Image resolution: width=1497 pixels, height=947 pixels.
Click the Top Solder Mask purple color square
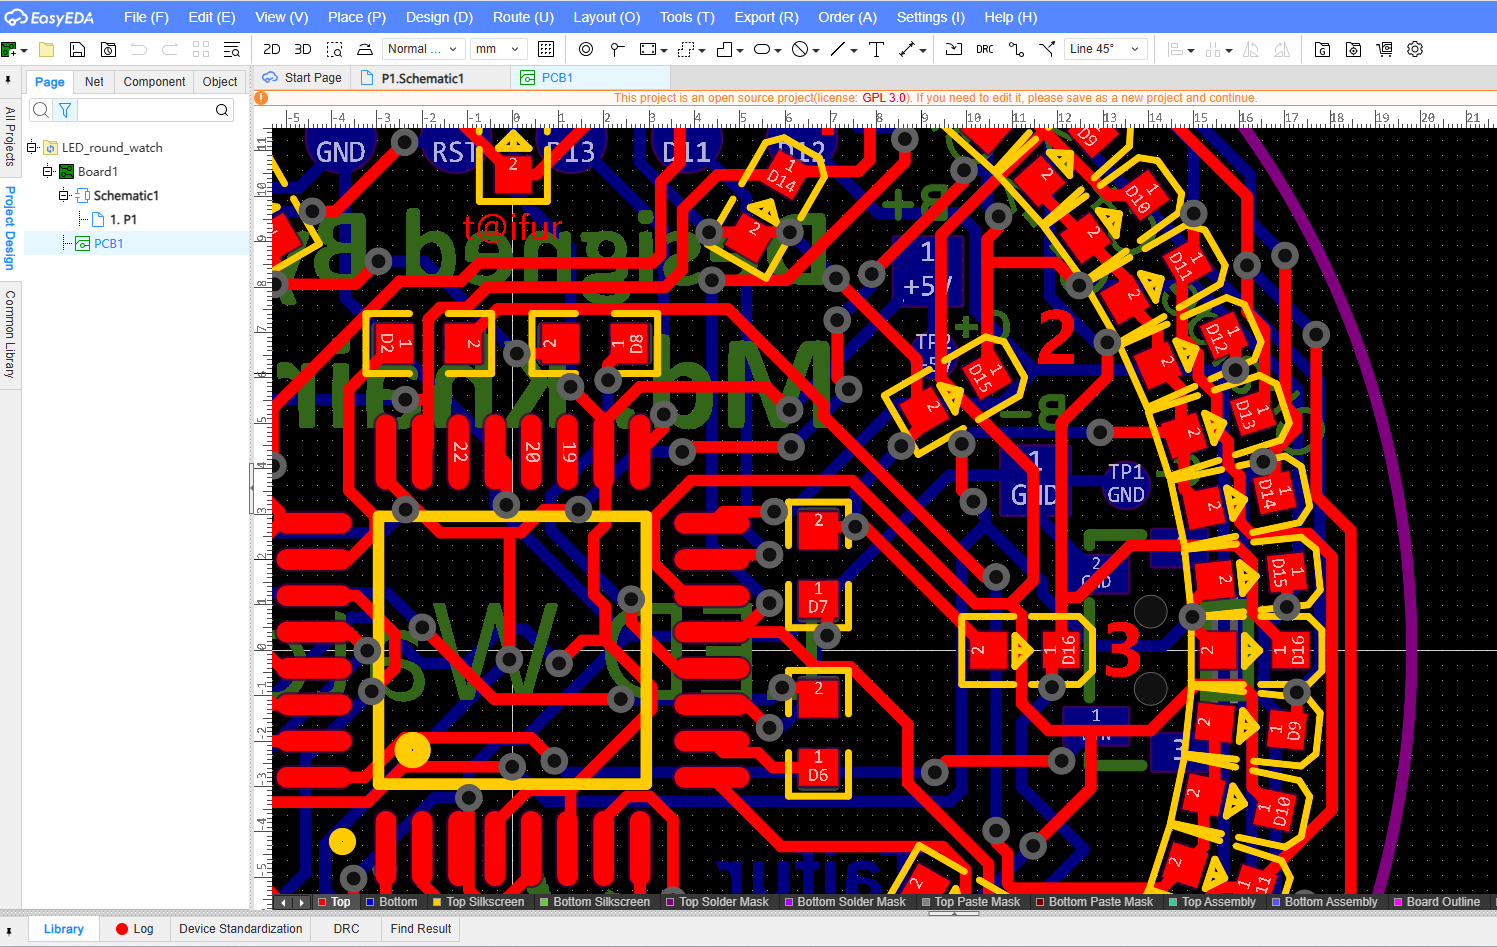670,902
